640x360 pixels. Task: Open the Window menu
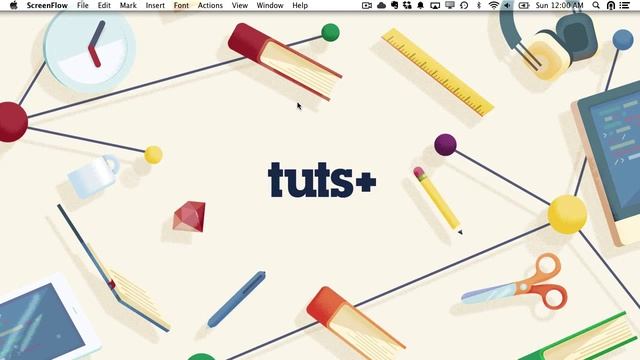(x=270, y=5)
